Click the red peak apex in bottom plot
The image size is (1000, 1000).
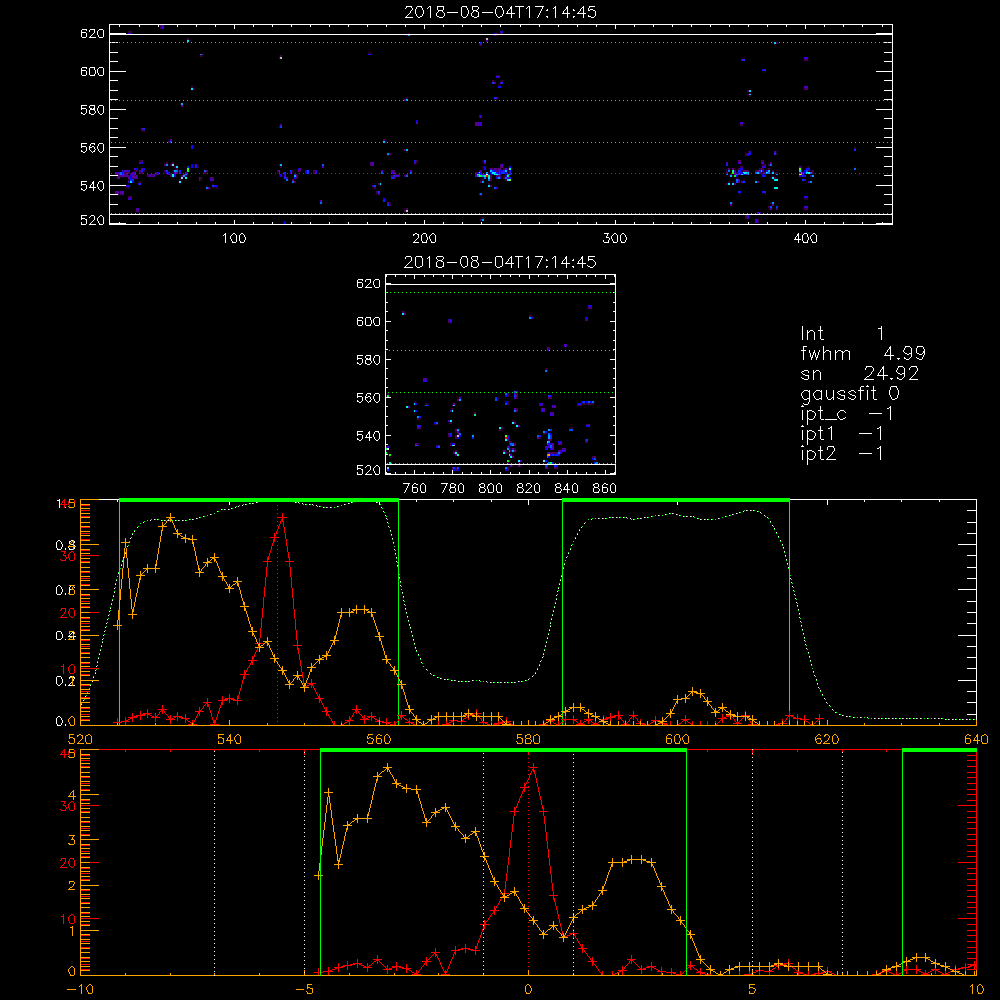[533, 767]
